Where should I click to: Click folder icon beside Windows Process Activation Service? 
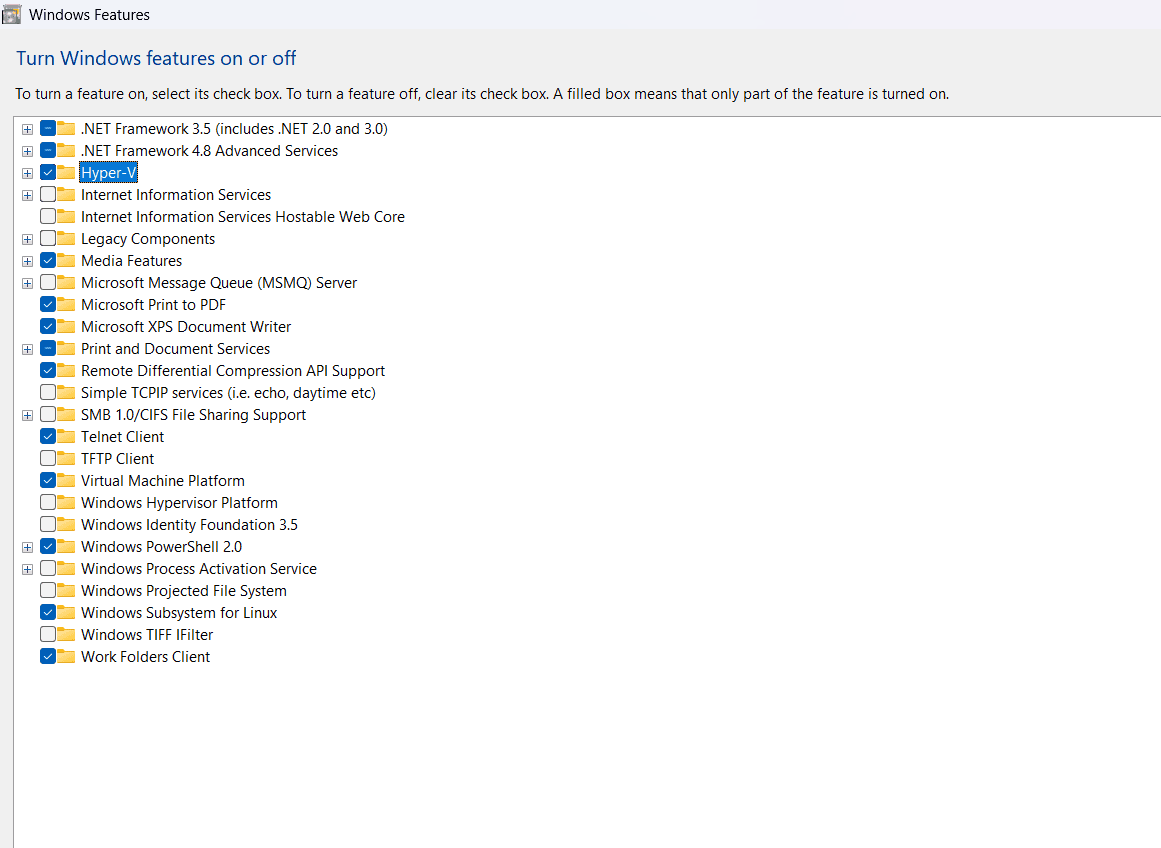(x=67, y=569)
